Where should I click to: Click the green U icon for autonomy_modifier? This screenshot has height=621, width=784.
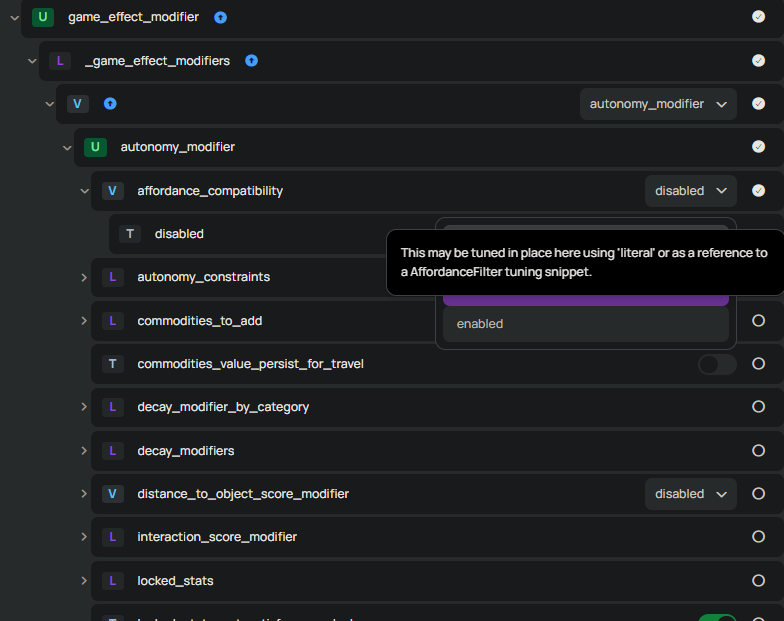tap(95, 147)
